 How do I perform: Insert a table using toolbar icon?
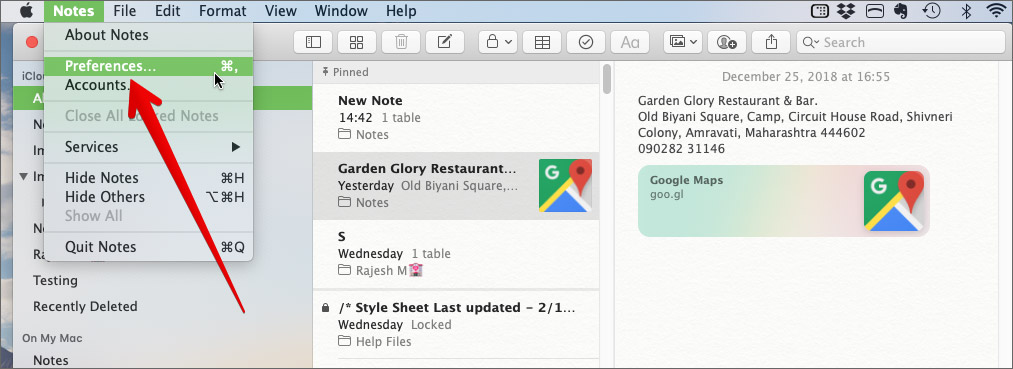(x=542, y=42)
